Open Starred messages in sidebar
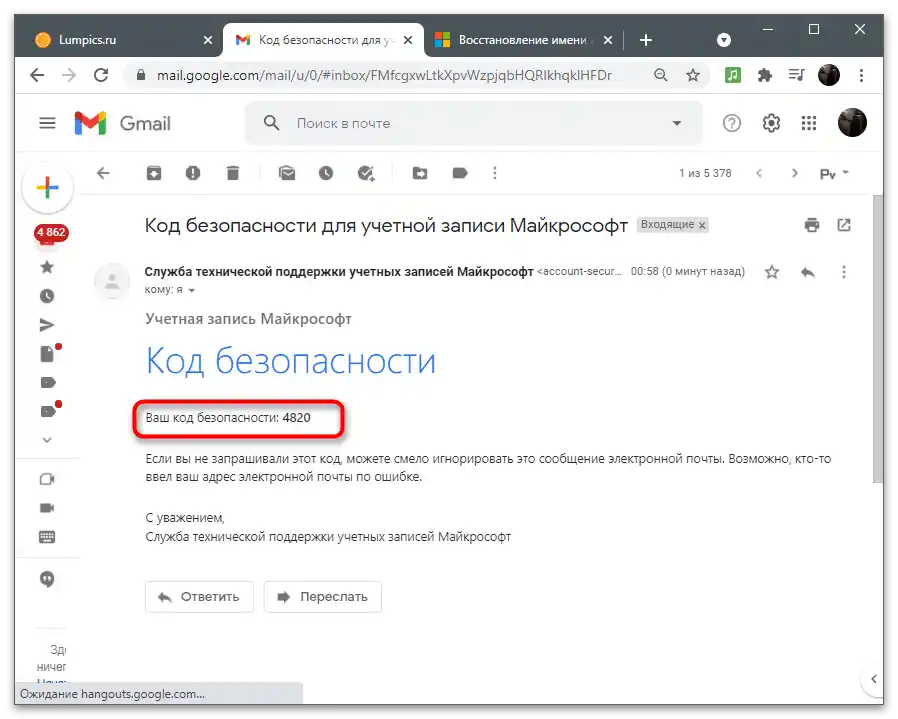Image resolution: width=898 pixels, height=719 pixels. coord(47,267)
